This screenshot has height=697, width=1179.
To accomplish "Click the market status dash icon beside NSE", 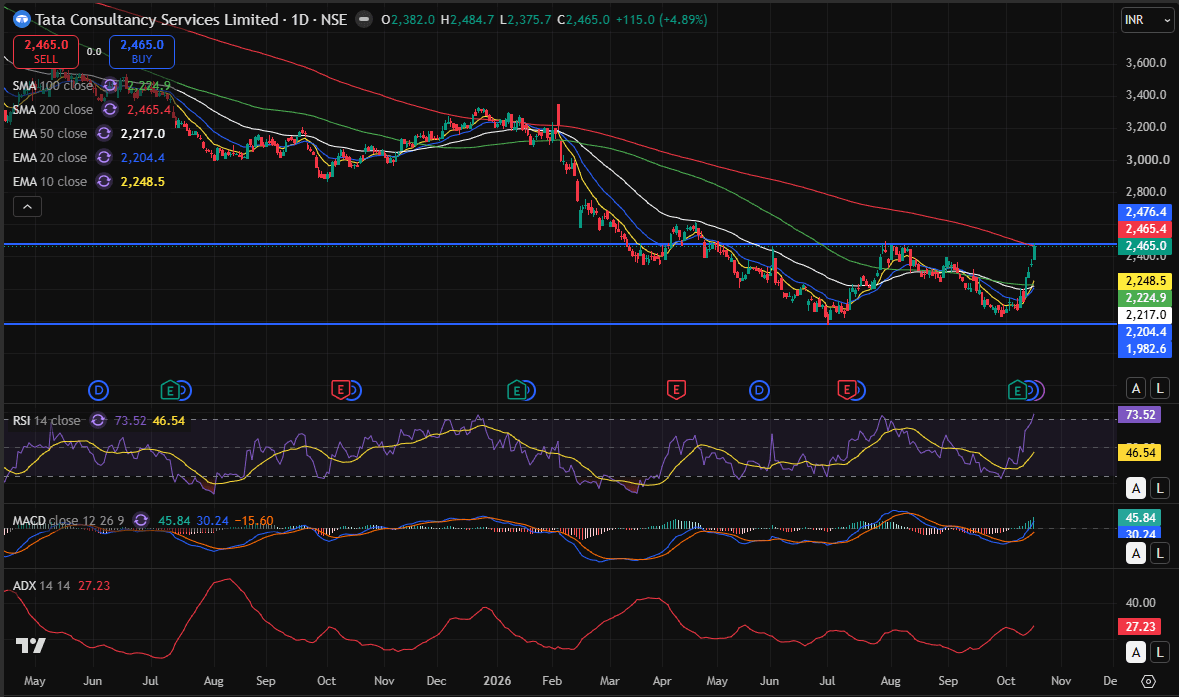I will [363, 20].
